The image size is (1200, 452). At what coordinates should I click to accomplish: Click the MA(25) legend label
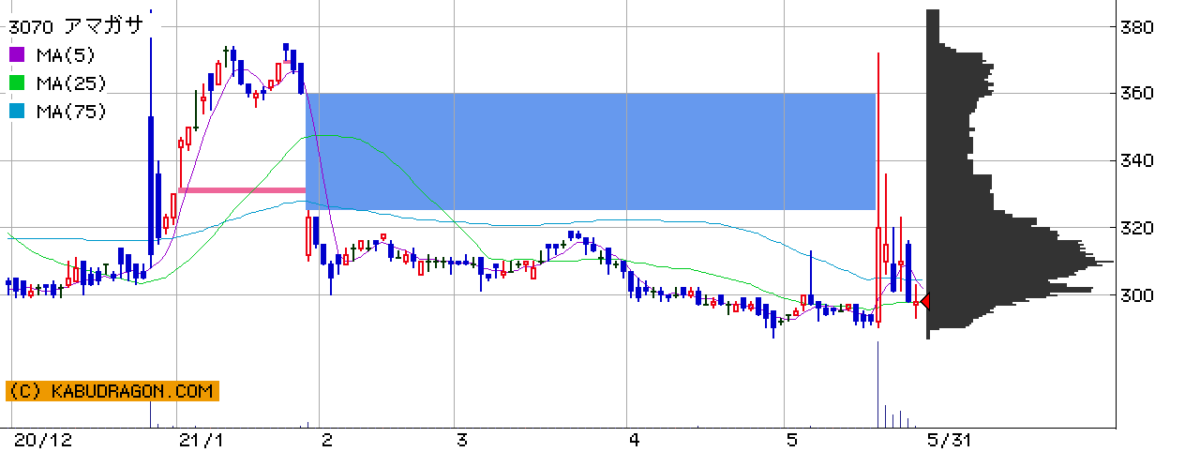click(69, 83)
